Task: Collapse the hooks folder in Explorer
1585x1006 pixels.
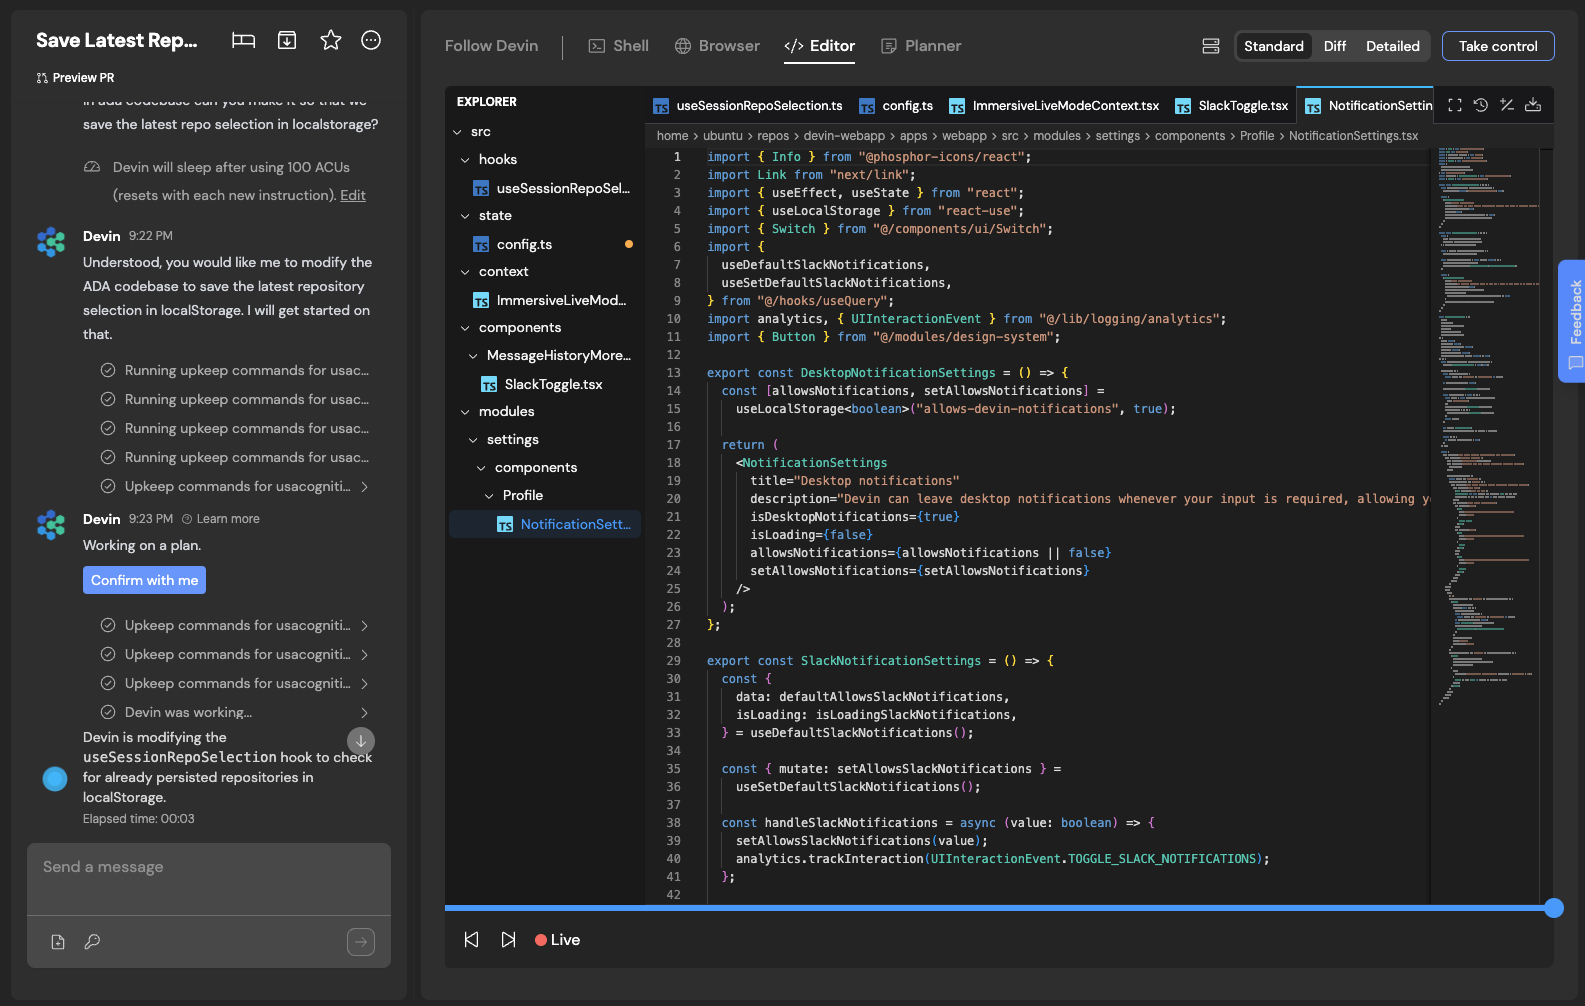Action: click(465, 160)
